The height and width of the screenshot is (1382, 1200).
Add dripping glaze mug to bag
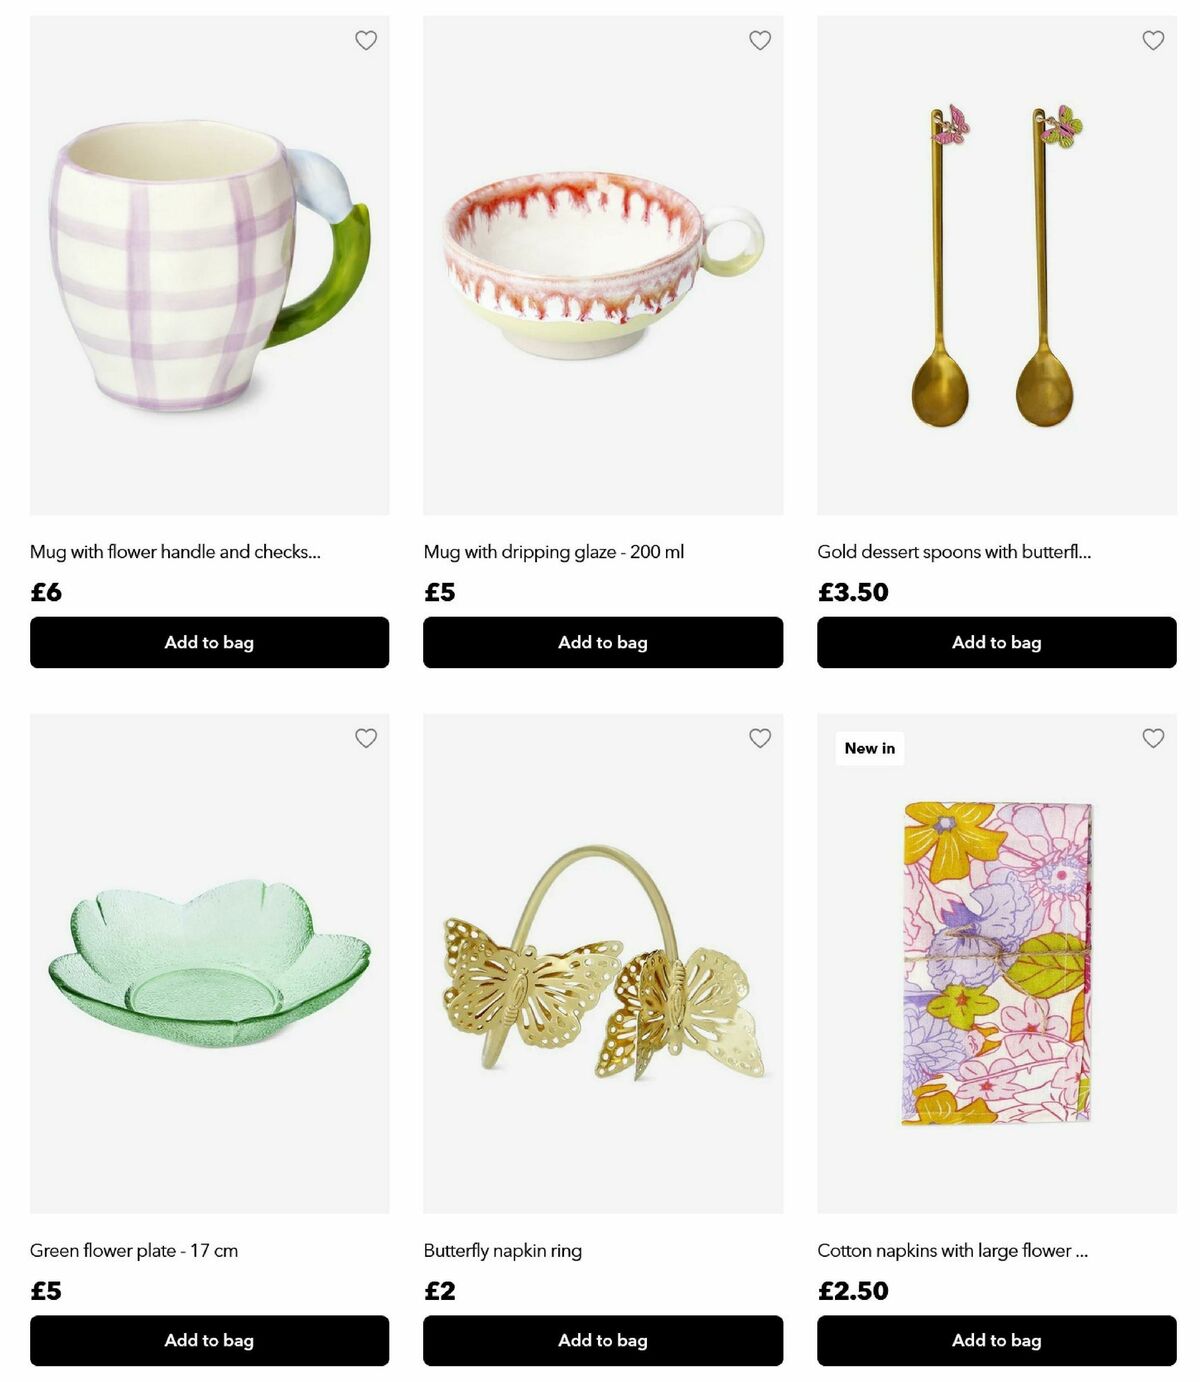[x=603, y=642]
